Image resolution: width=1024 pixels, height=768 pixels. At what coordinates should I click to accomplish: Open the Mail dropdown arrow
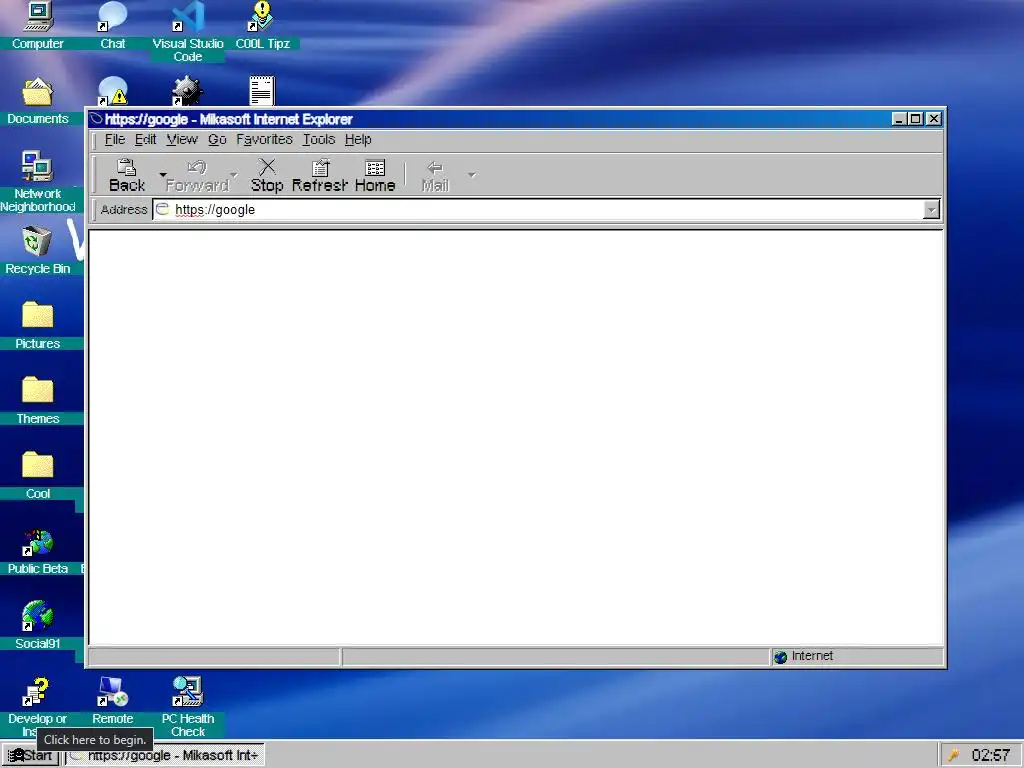coord(472,175)
